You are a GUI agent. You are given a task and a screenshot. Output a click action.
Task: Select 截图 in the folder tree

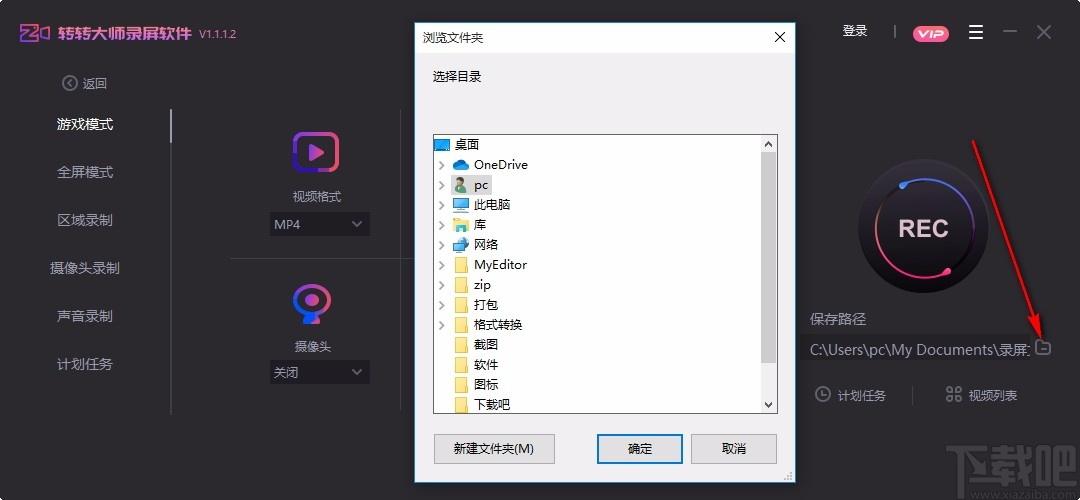tap(486, 344)
